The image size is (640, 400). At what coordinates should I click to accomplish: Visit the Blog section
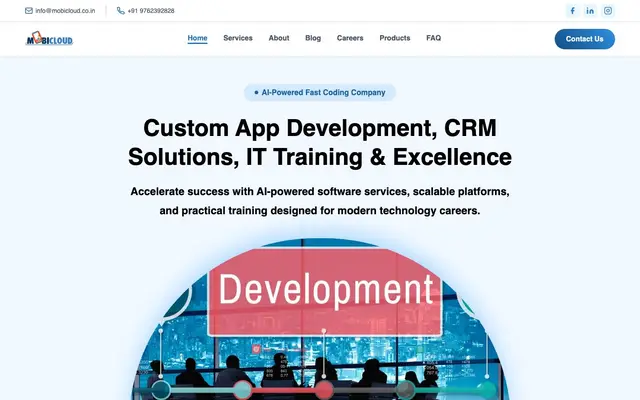coord(313,38)
